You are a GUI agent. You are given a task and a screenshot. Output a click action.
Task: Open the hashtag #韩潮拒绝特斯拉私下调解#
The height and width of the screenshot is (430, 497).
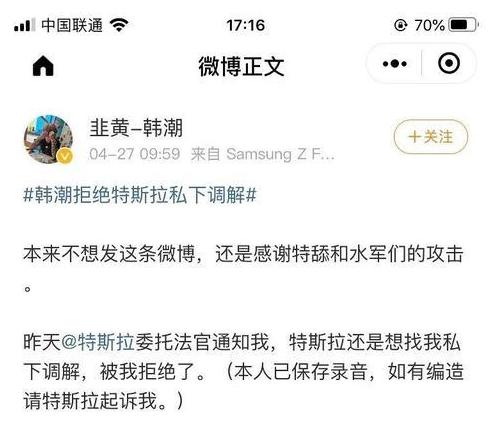(140, 195)
